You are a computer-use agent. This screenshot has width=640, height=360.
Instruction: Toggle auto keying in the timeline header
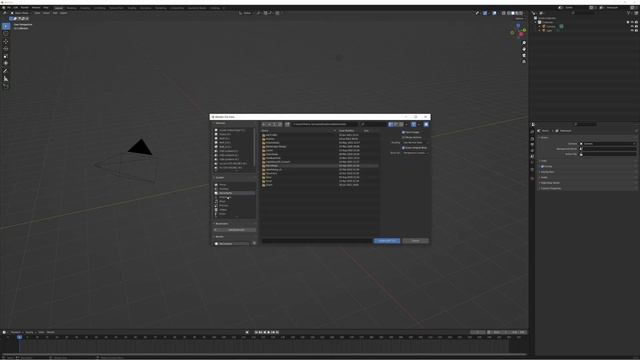(x=247, y=332)
